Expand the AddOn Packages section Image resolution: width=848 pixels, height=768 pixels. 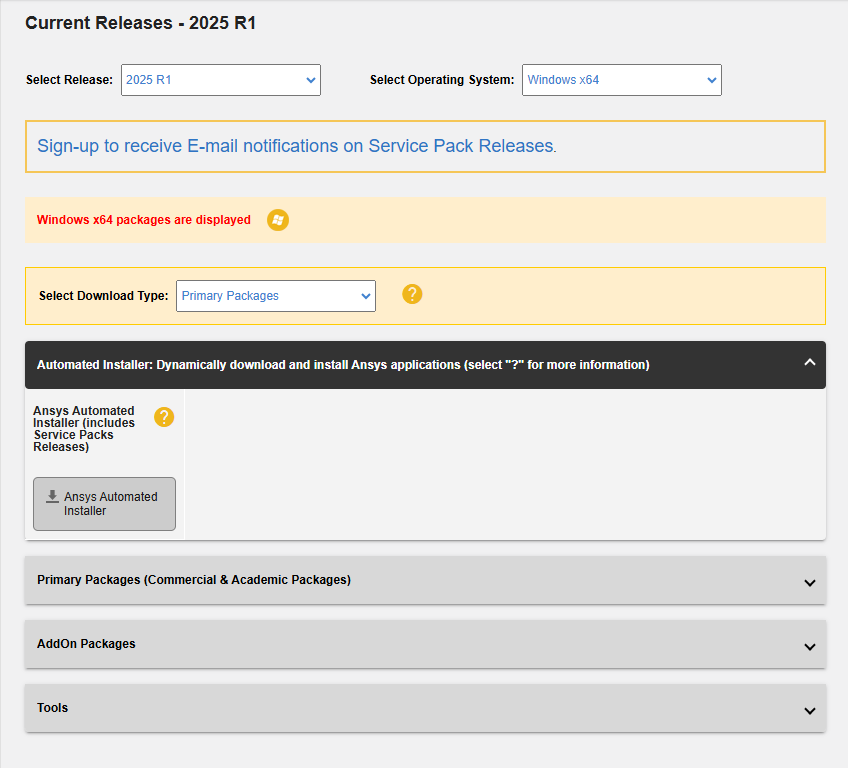[x=425, y=644]
